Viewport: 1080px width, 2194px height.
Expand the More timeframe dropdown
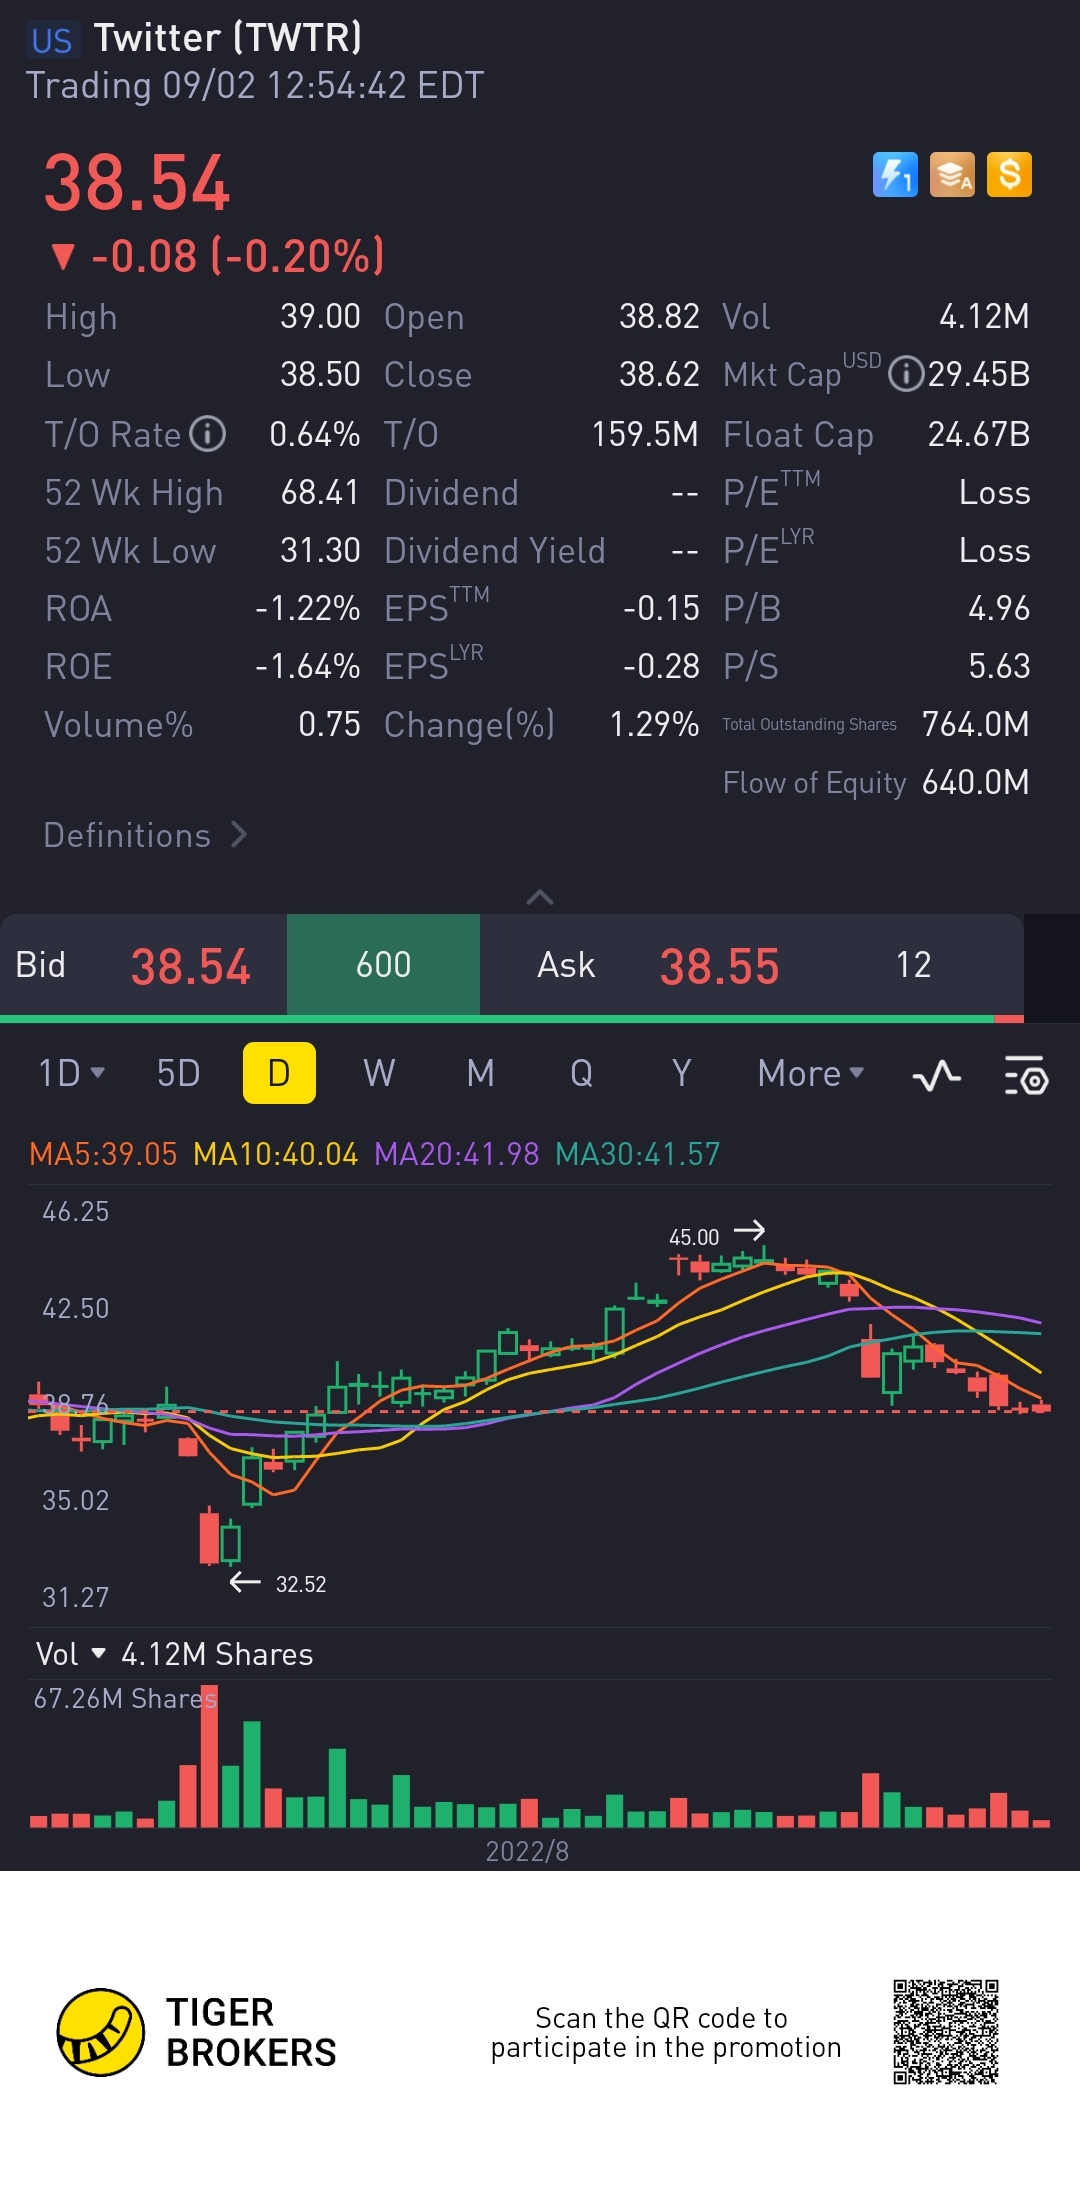[811, 1073]
